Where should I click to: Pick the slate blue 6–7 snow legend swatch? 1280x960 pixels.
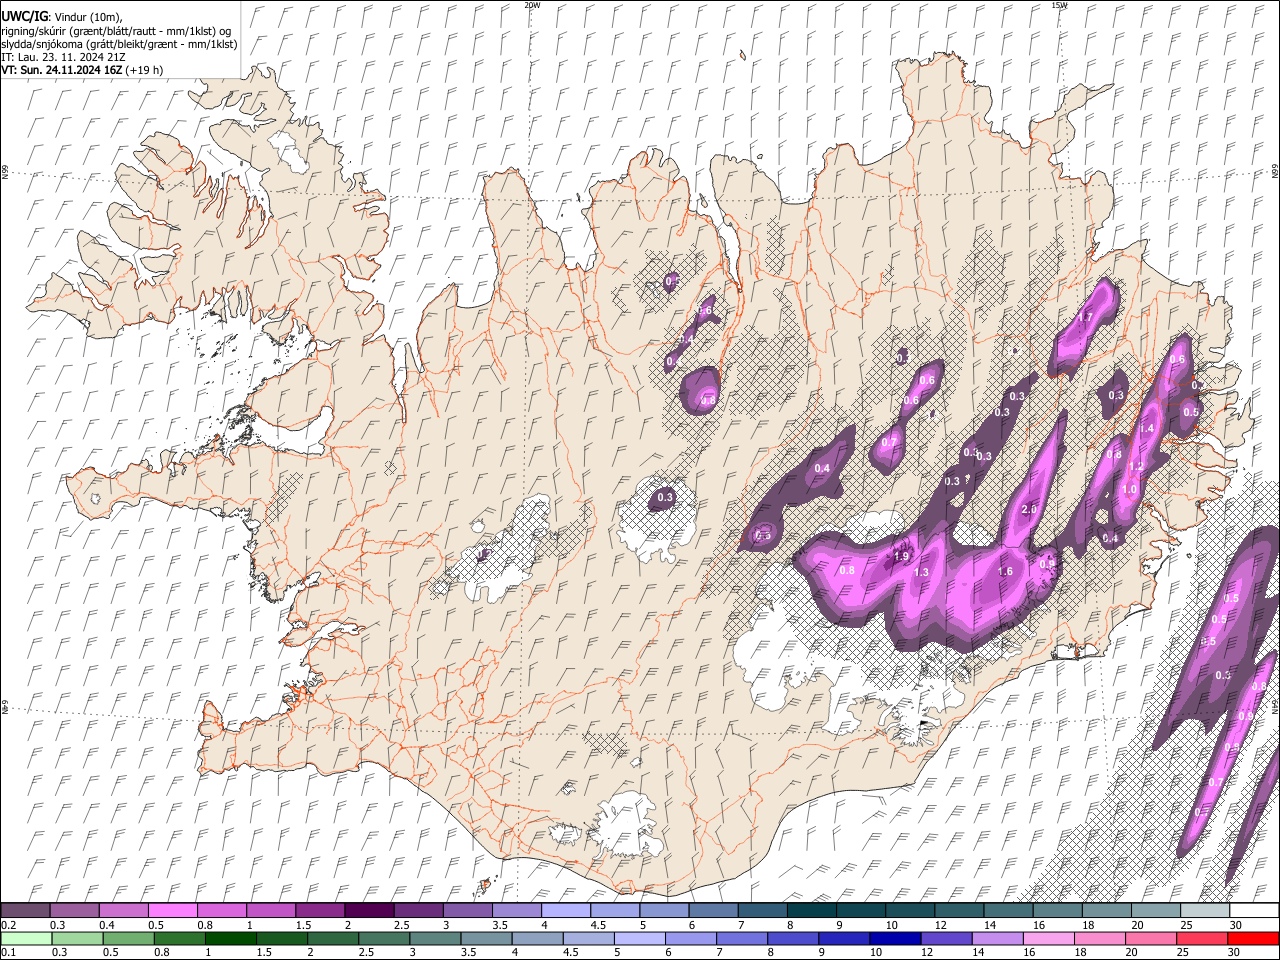[713, 910]
